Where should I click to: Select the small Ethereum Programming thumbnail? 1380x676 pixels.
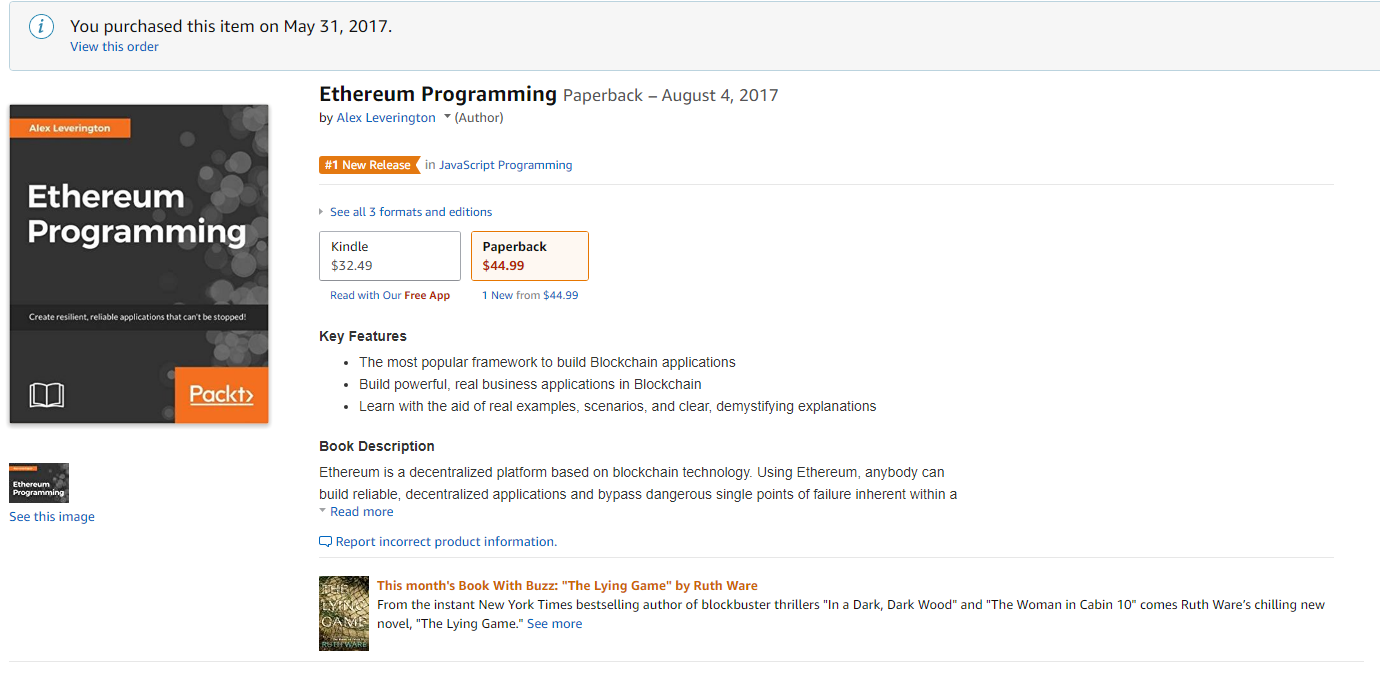pyautogui.click(x=39, y=483)
